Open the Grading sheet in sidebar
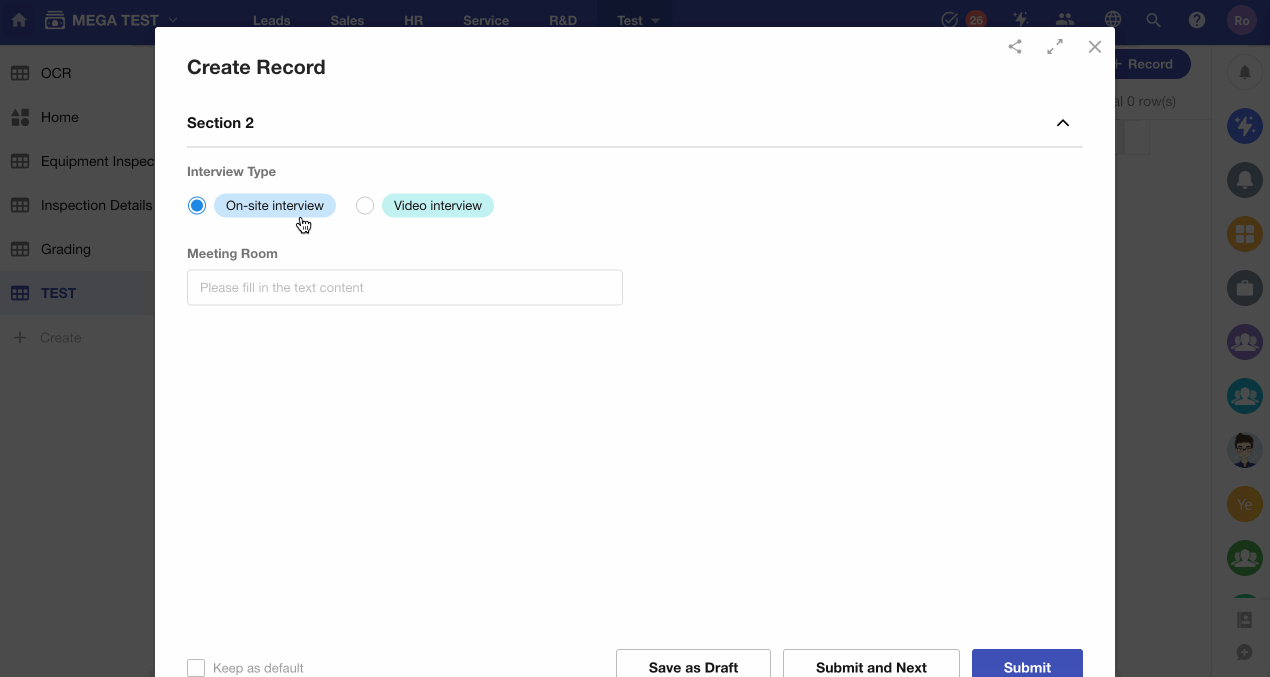 click(65, 249)
